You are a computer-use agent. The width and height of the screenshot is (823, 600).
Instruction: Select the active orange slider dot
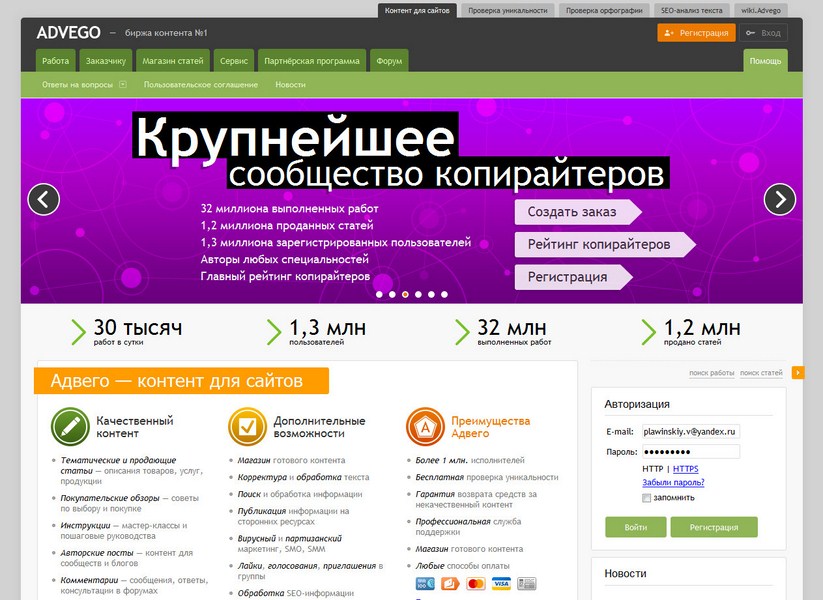(405, 294)
